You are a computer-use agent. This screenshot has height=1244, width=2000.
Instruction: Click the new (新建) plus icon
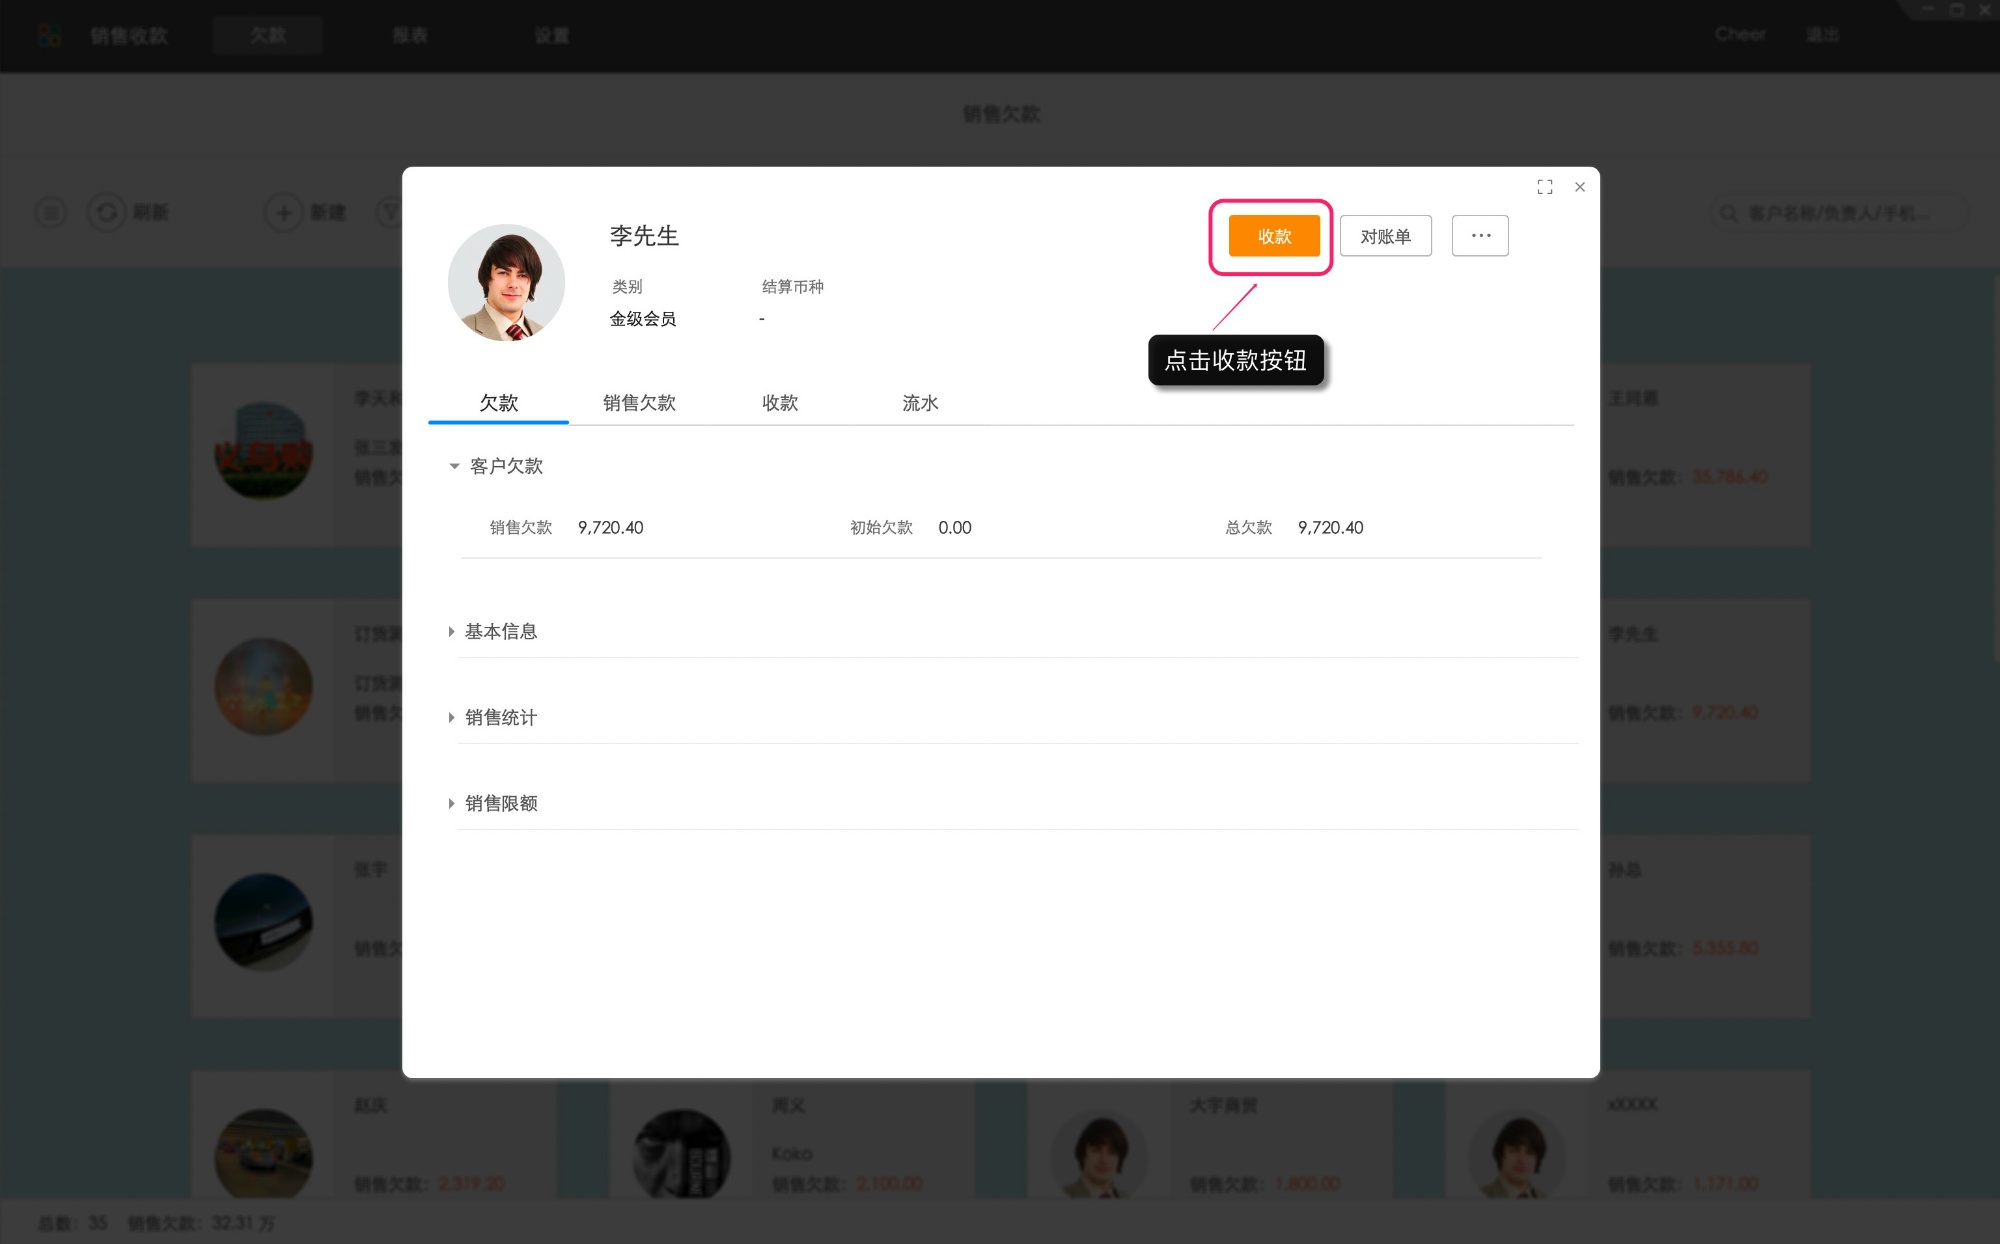(283, 212)
